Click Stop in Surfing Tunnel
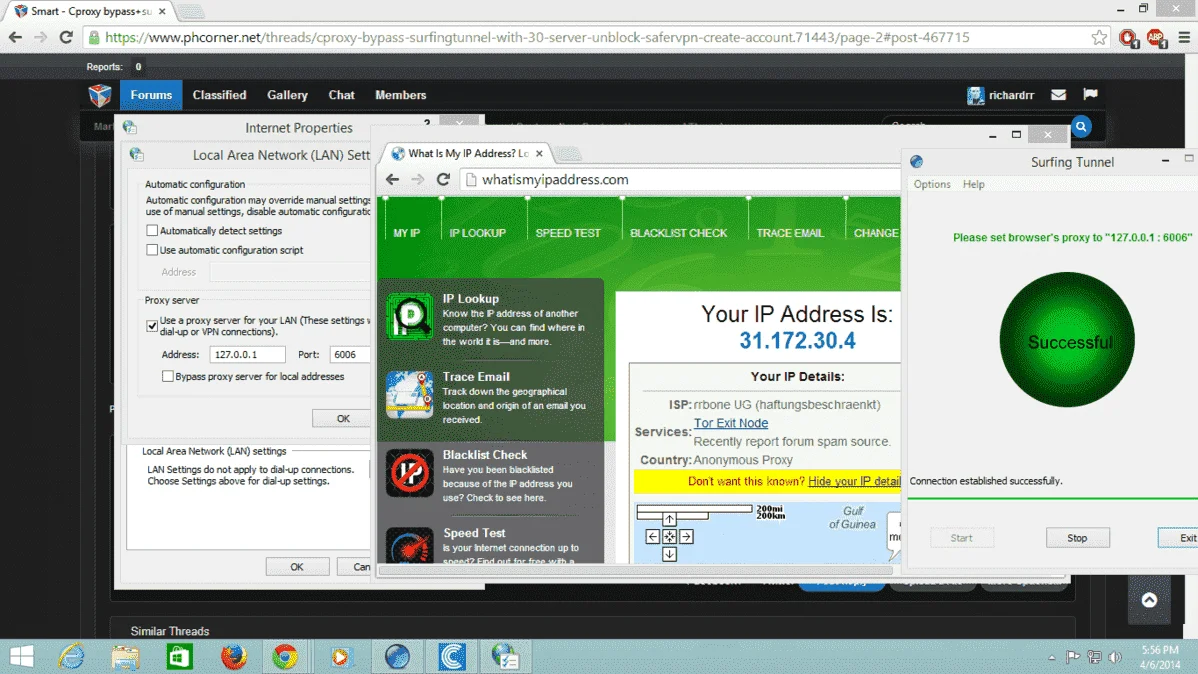 [x=1077, y=538]
